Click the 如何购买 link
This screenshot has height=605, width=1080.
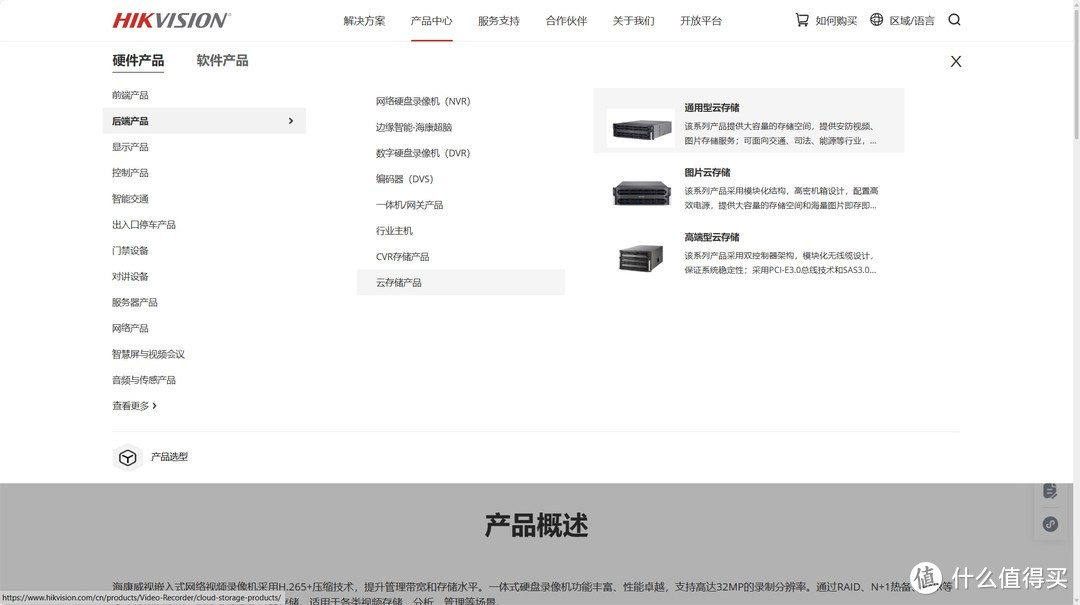pyautogui.click(x=836, y=21)
